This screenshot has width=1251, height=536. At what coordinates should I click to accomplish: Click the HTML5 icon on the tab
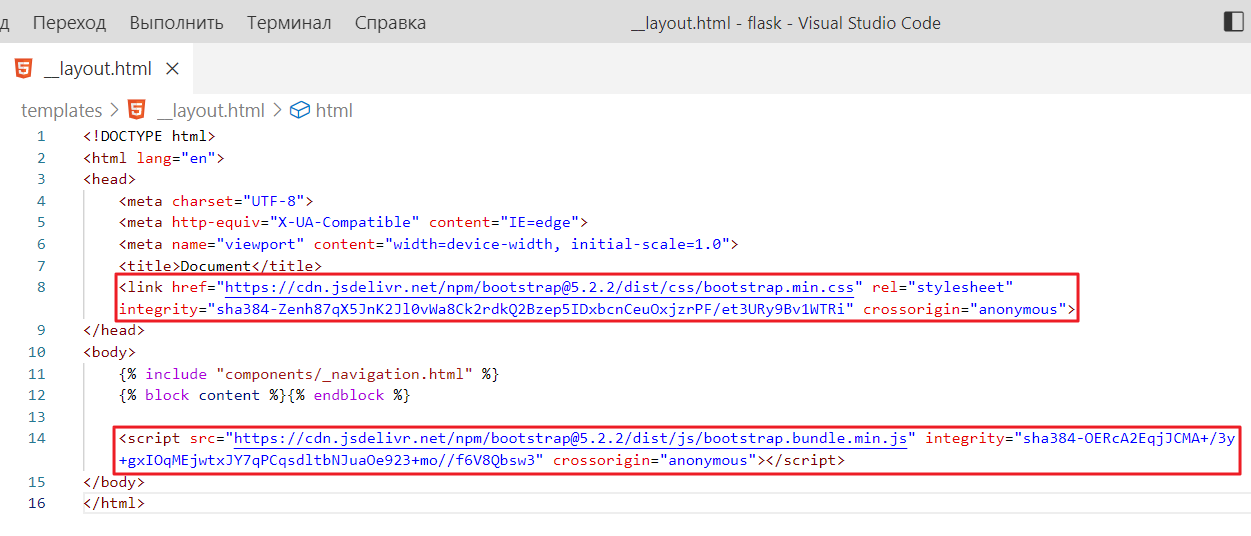(23, 69)
